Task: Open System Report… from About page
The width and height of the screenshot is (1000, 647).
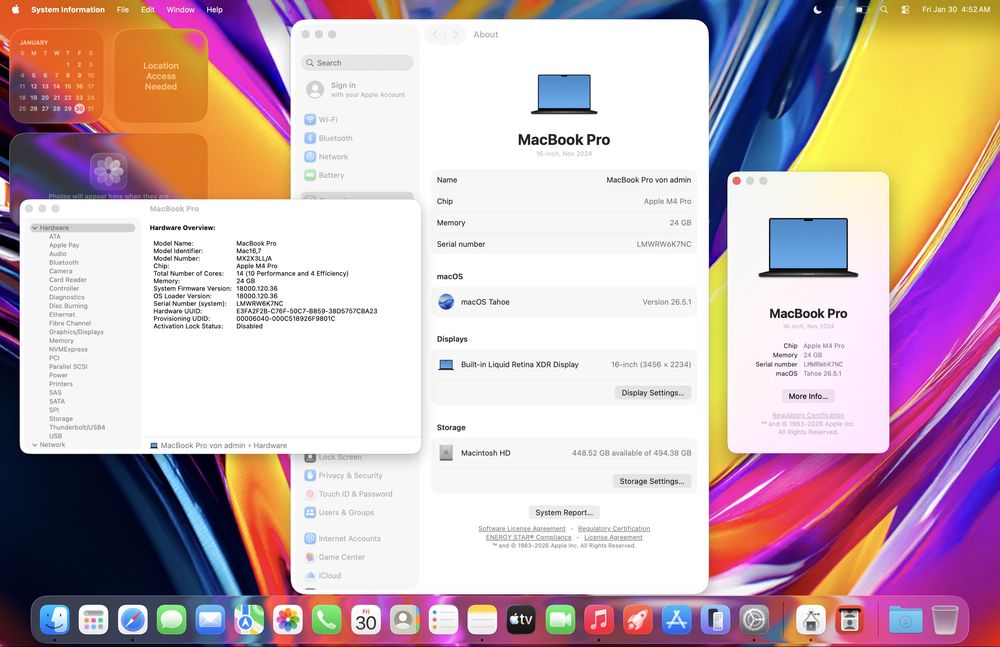Action: click(564, 512)
